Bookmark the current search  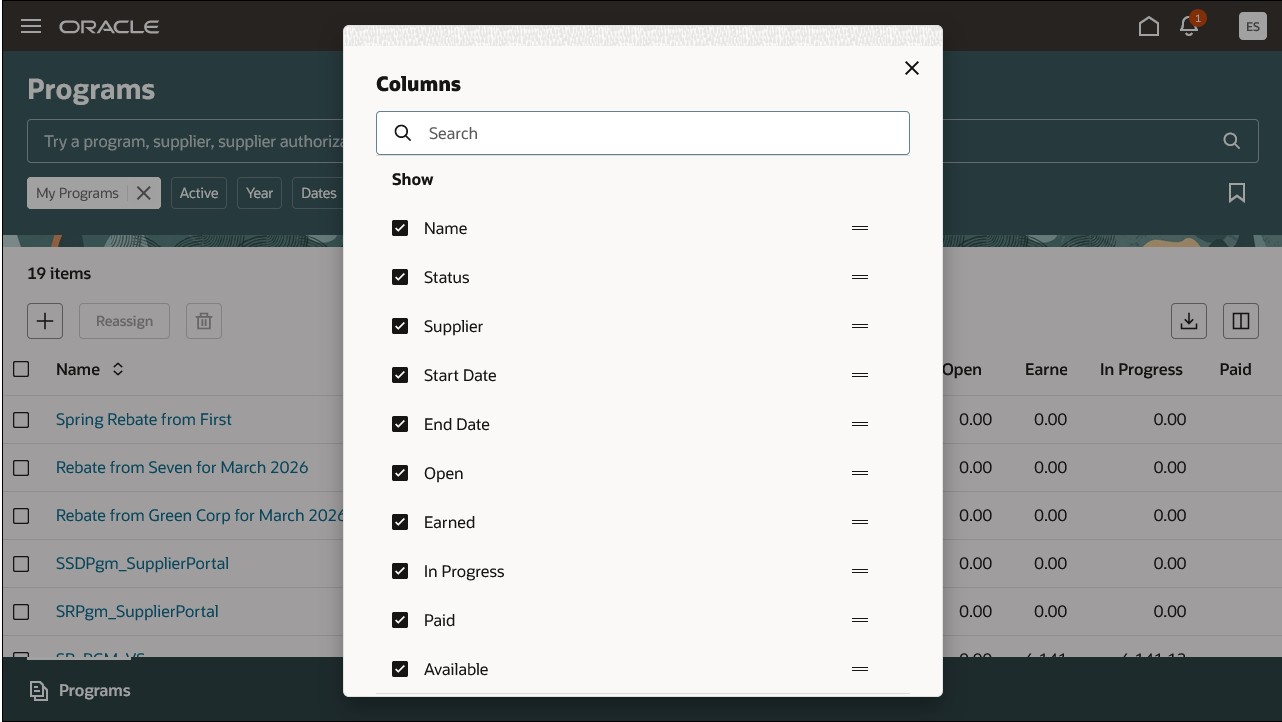click(1237, 193)
